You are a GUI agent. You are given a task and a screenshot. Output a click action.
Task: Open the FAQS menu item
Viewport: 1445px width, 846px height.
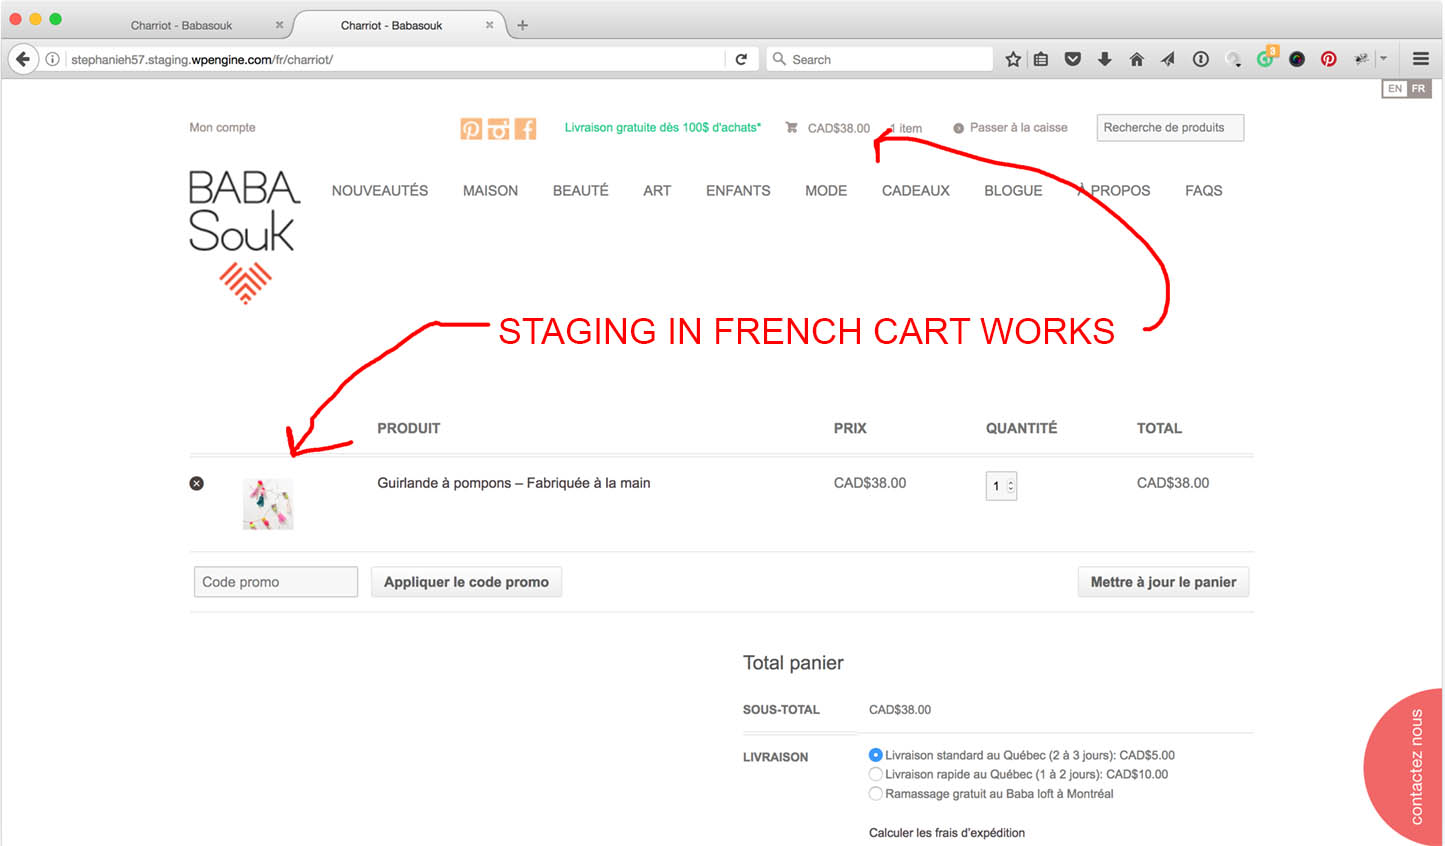point(1204,190)
